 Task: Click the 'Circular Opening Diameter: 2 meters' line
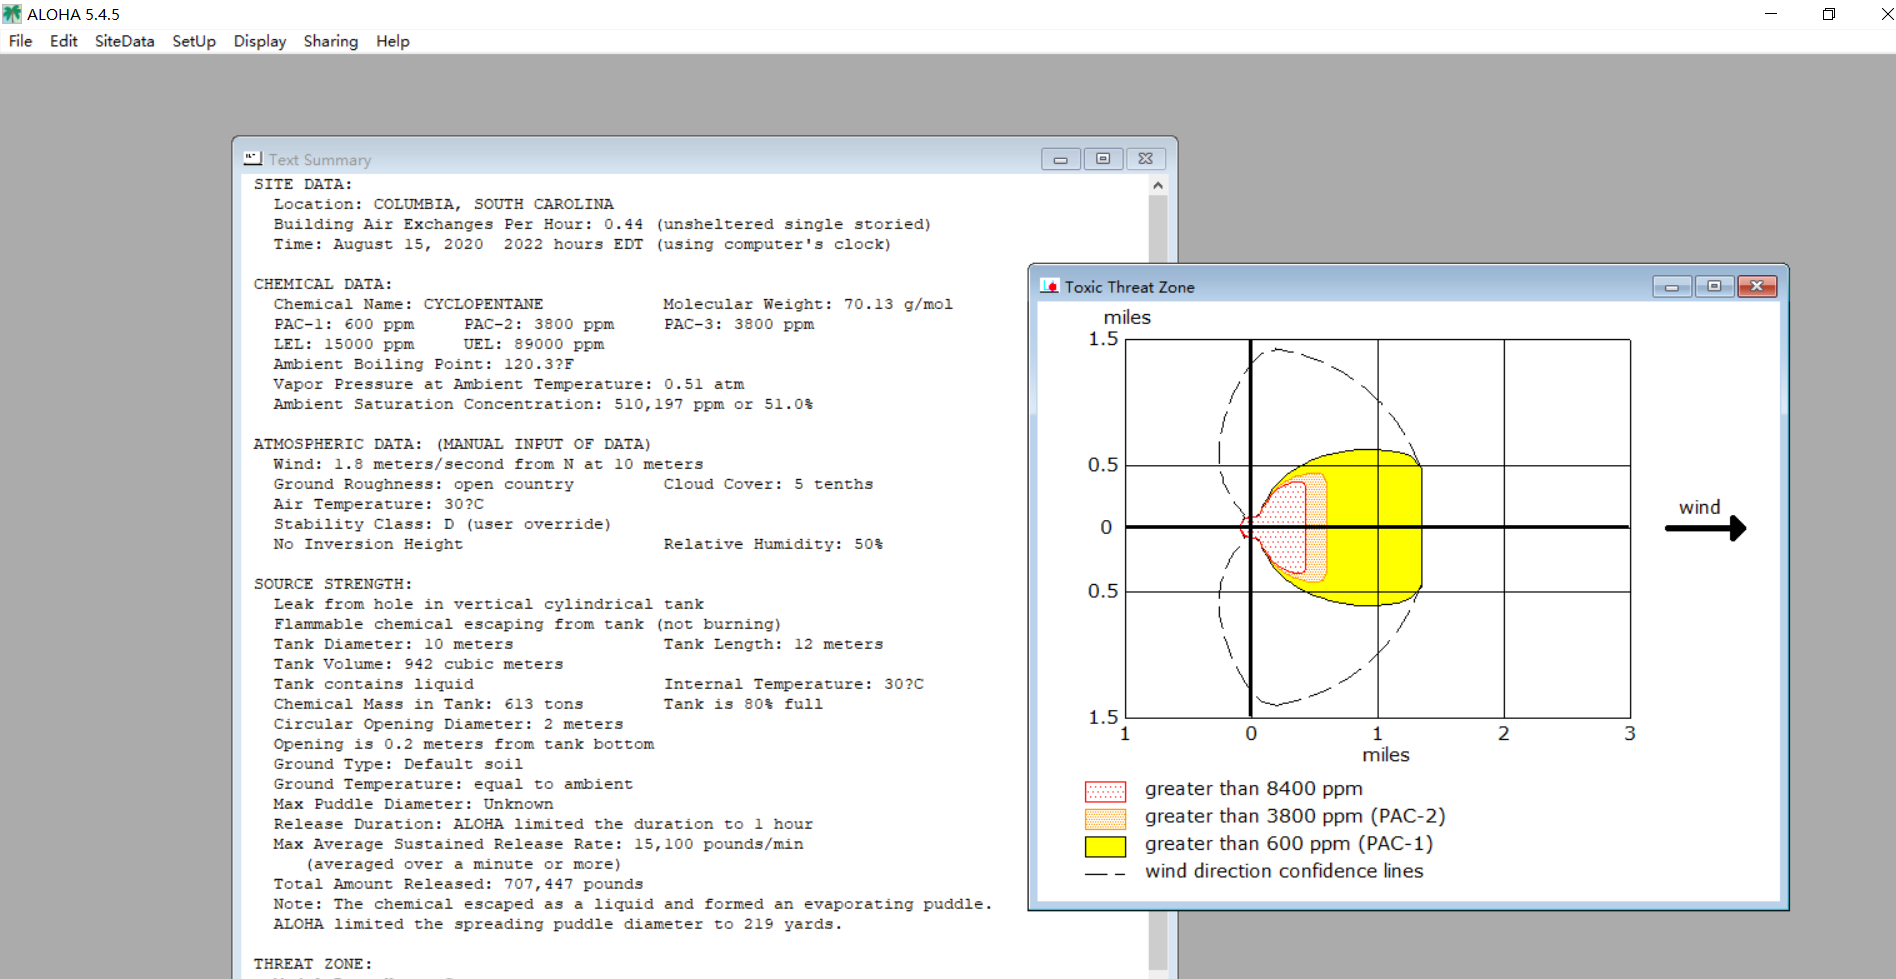pos(448,724)
